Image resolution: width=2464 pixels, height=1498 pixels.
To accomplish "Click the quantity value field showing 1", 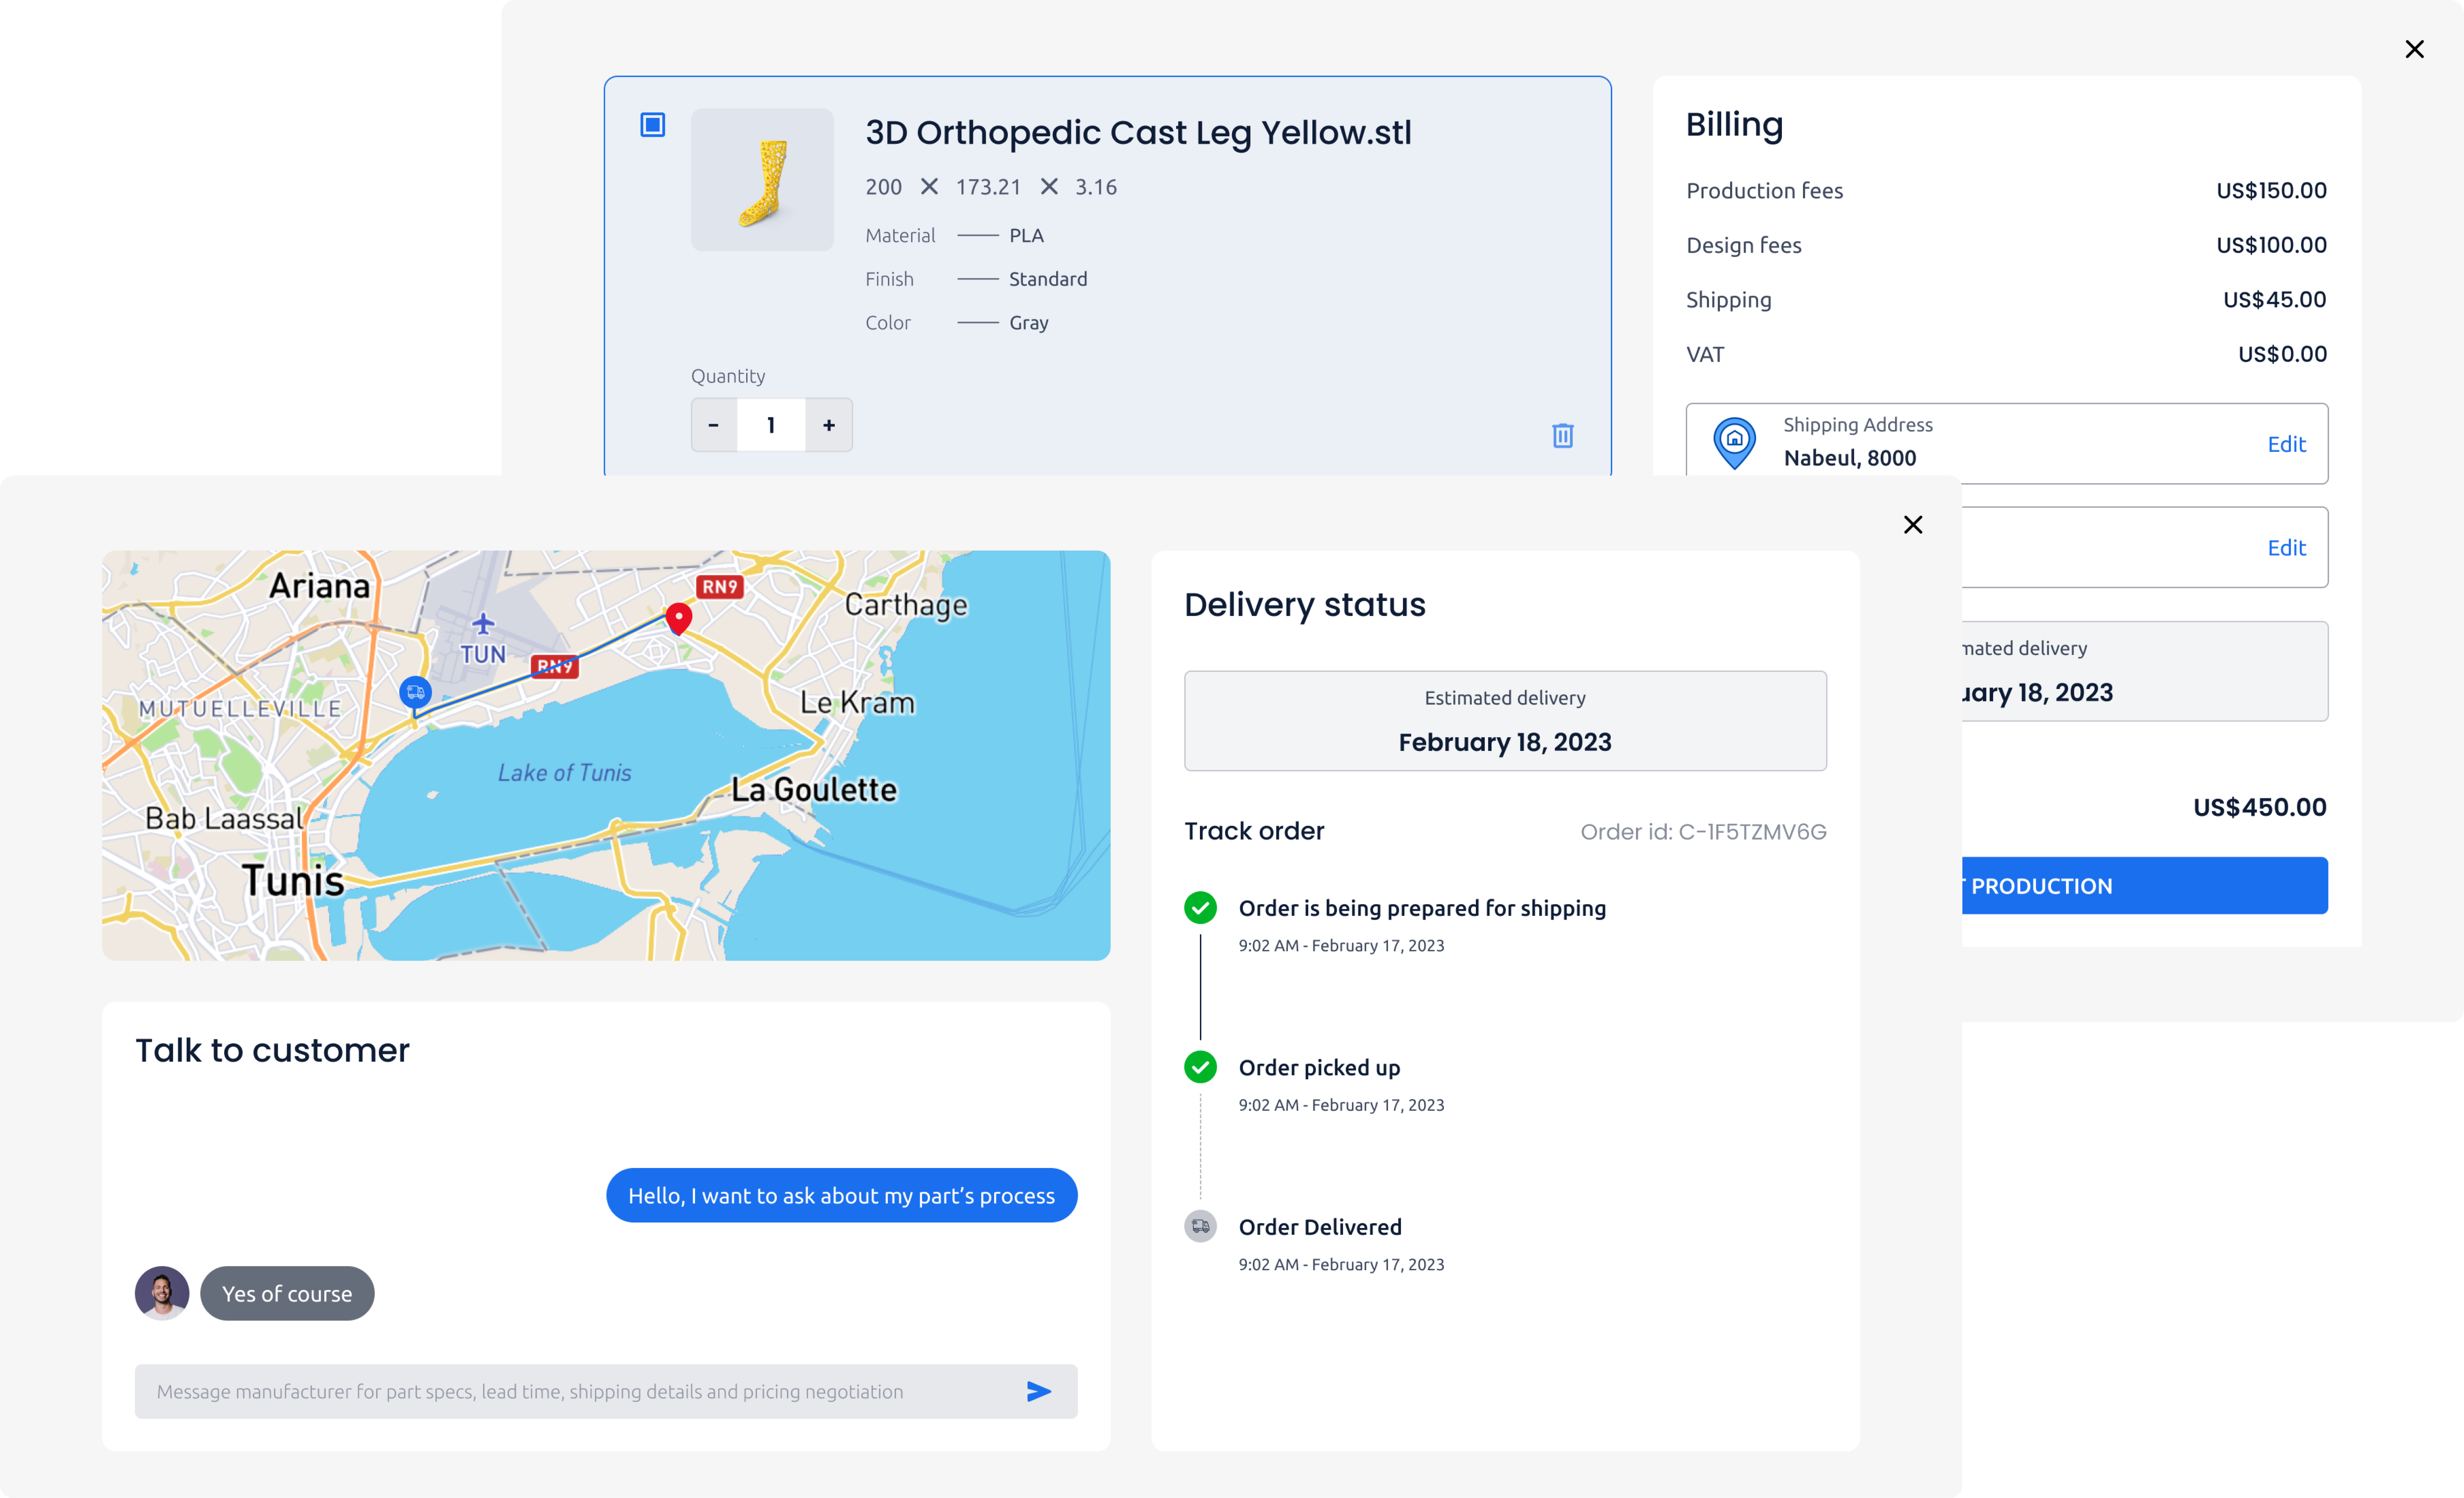I will pyautogui.click(x=771, y=425).
